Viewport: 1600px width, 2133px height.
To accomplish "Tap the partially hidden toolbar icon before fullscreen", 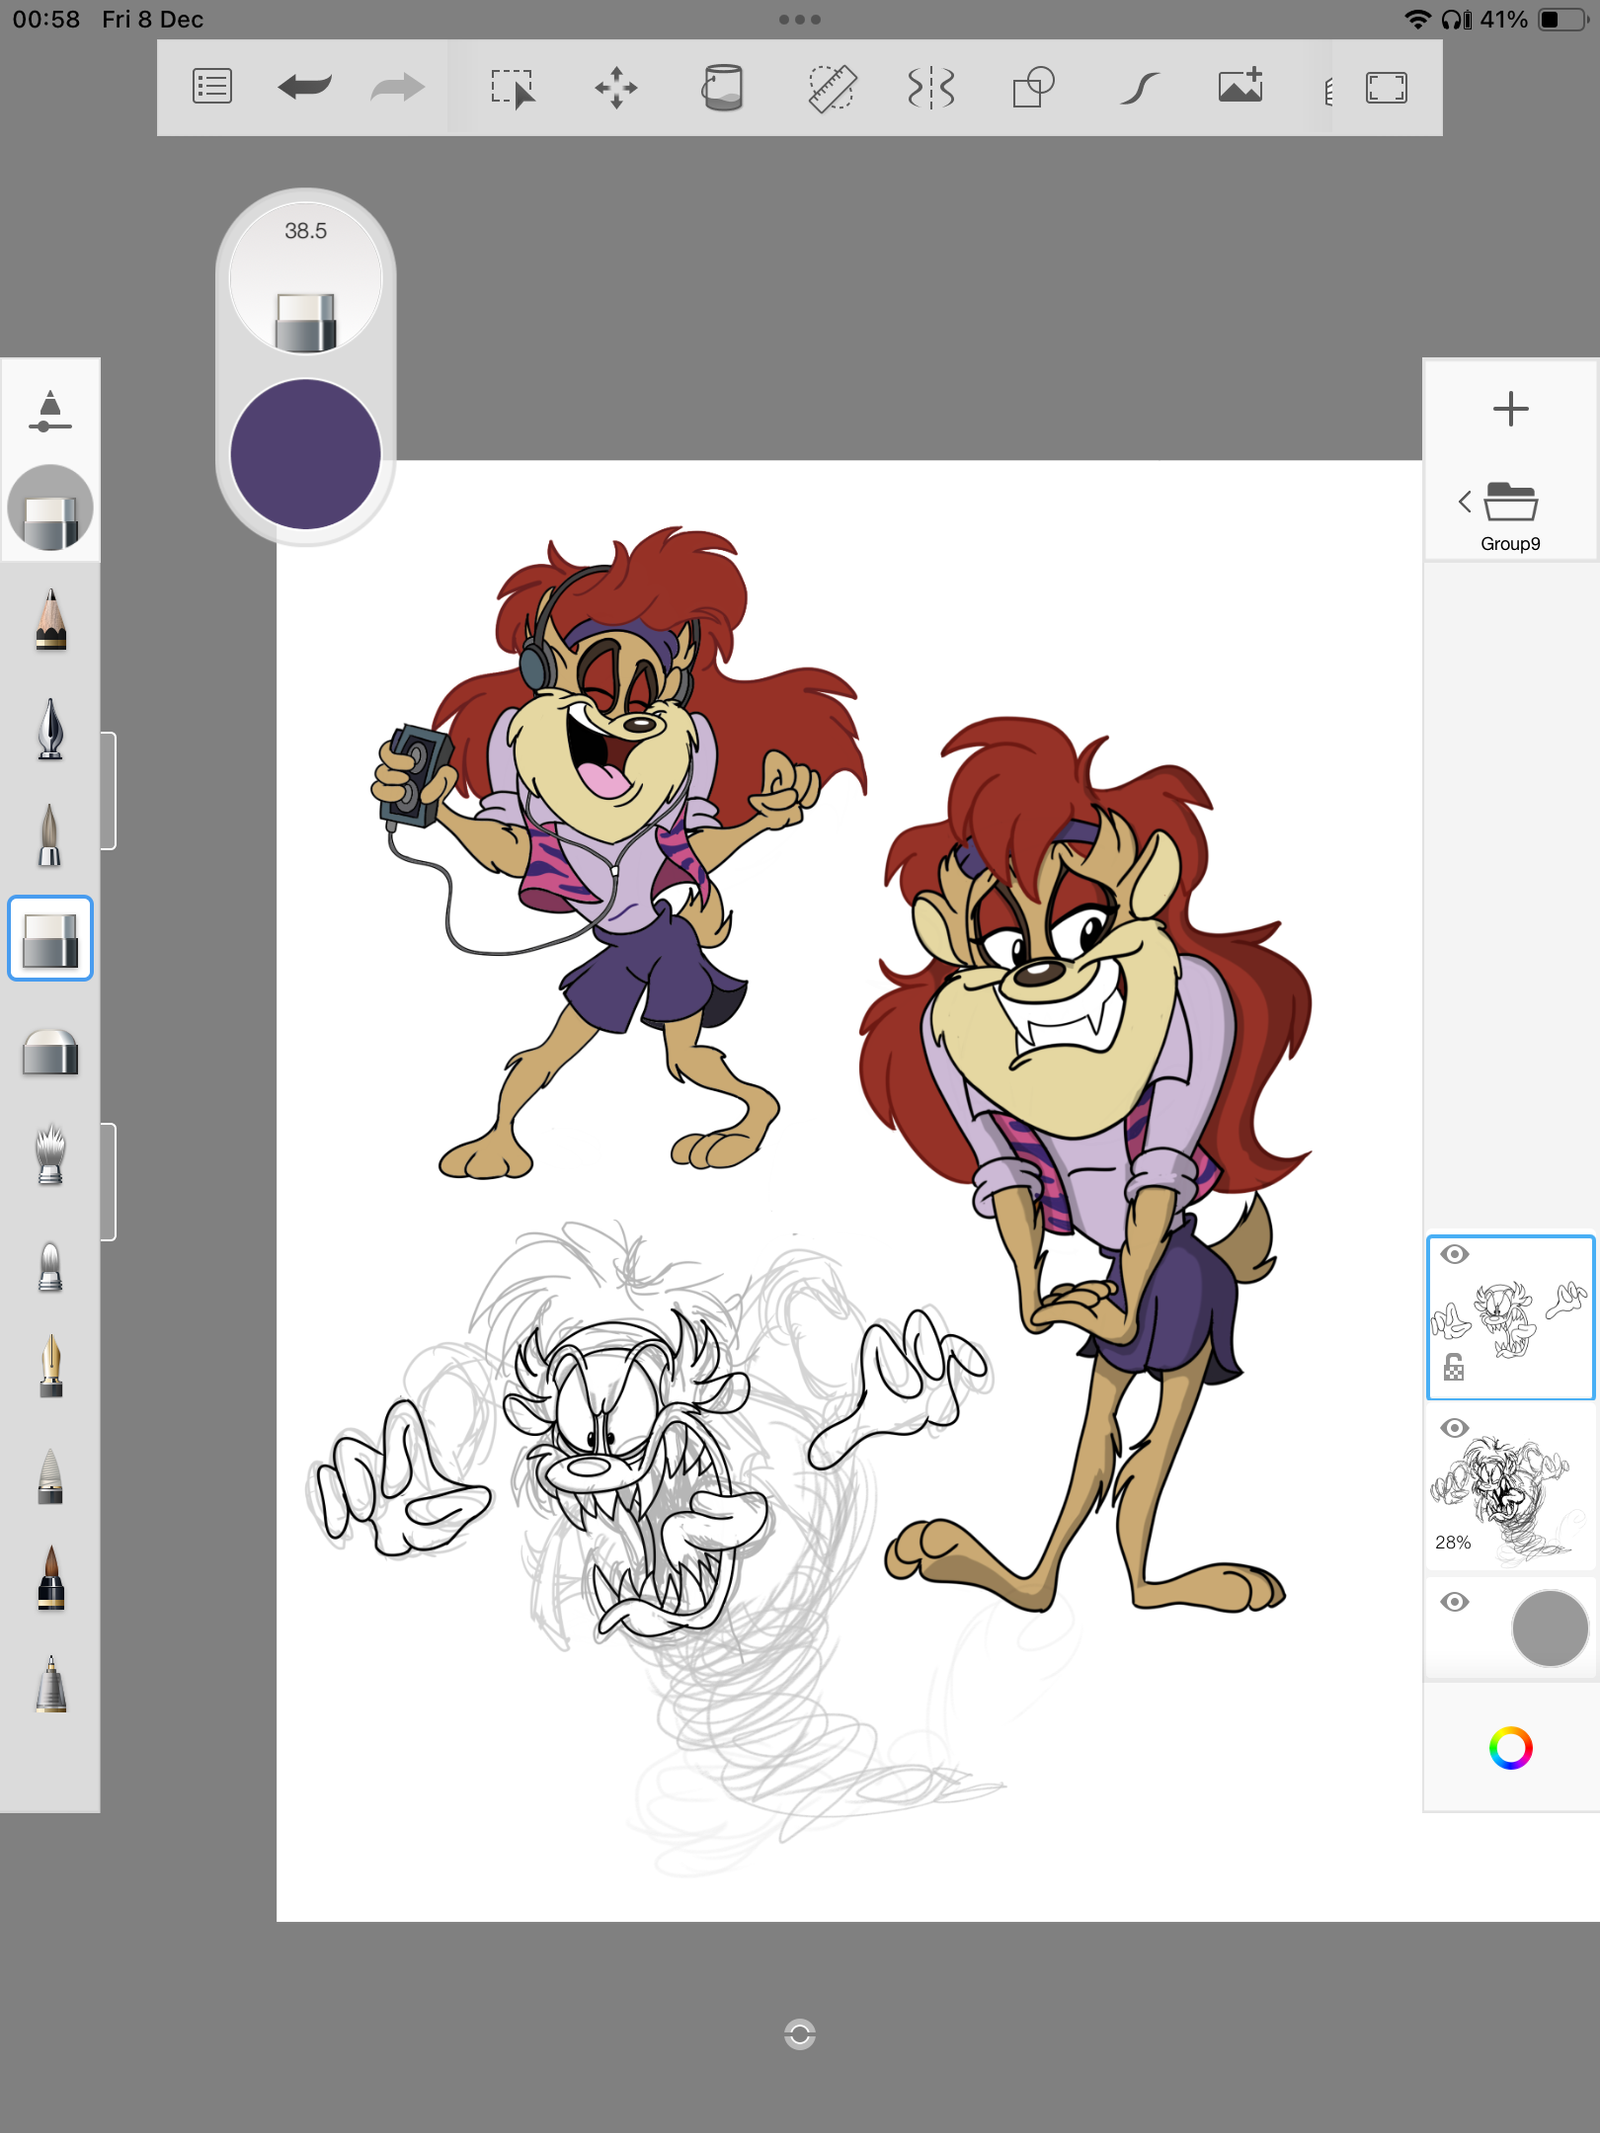I will [x=1329, y=92].
